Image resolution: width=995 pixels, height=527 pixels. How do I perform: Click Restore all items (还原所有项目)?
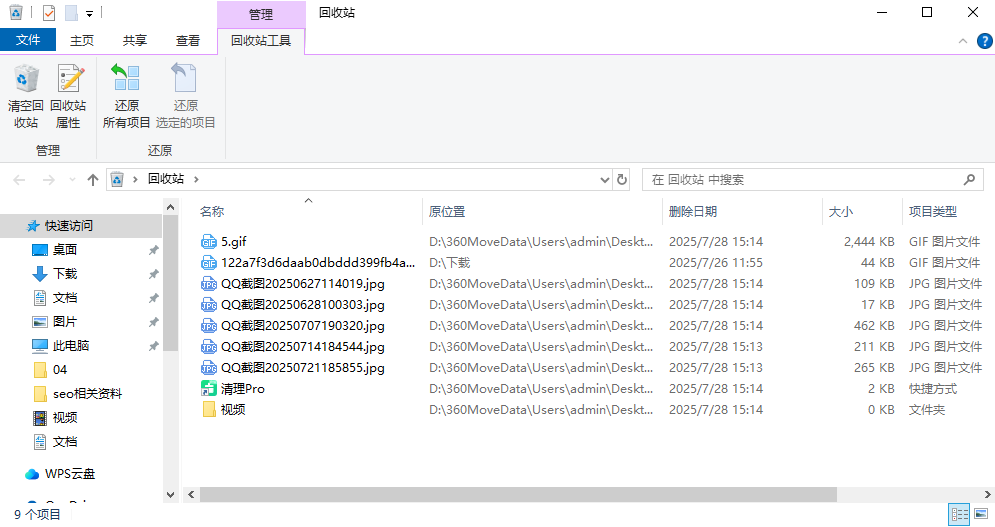point(126,96)
